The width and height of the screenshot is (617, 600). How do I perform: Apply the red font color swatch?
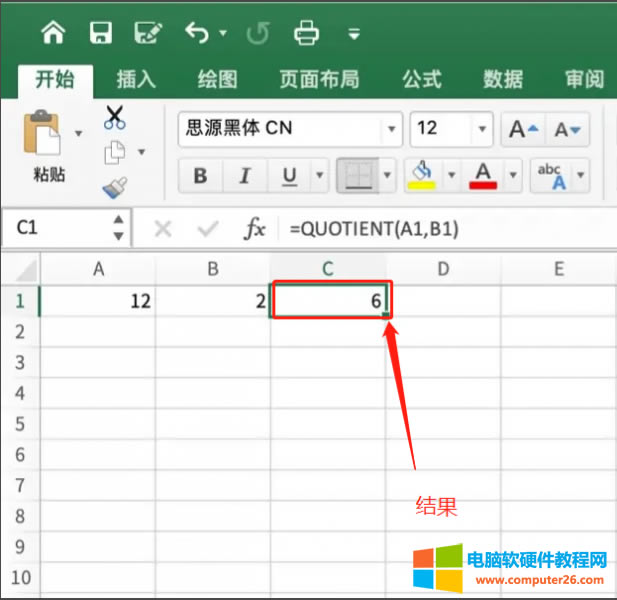[x=484, y=177]
